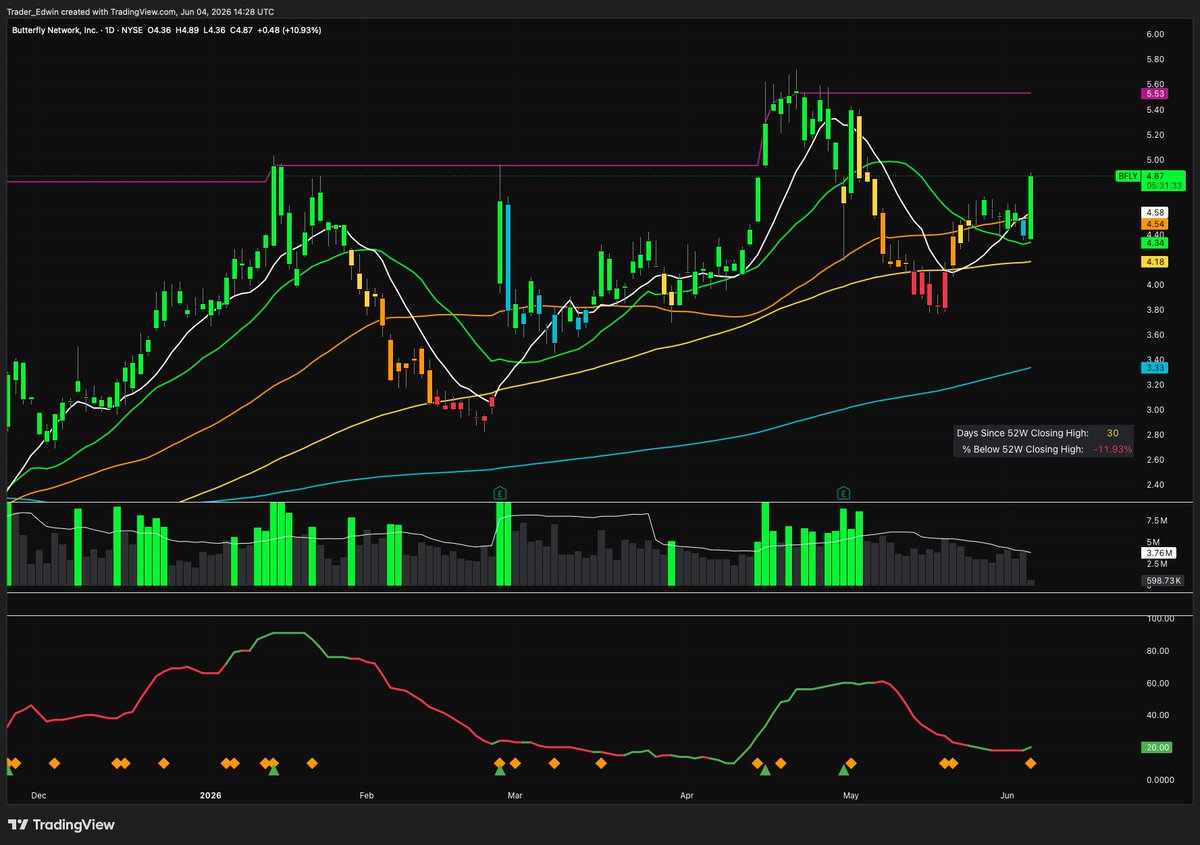The height and width of the screenshot is (845, 1200).
Task: Click the 4.00 price axis label
Action: 1155,285
